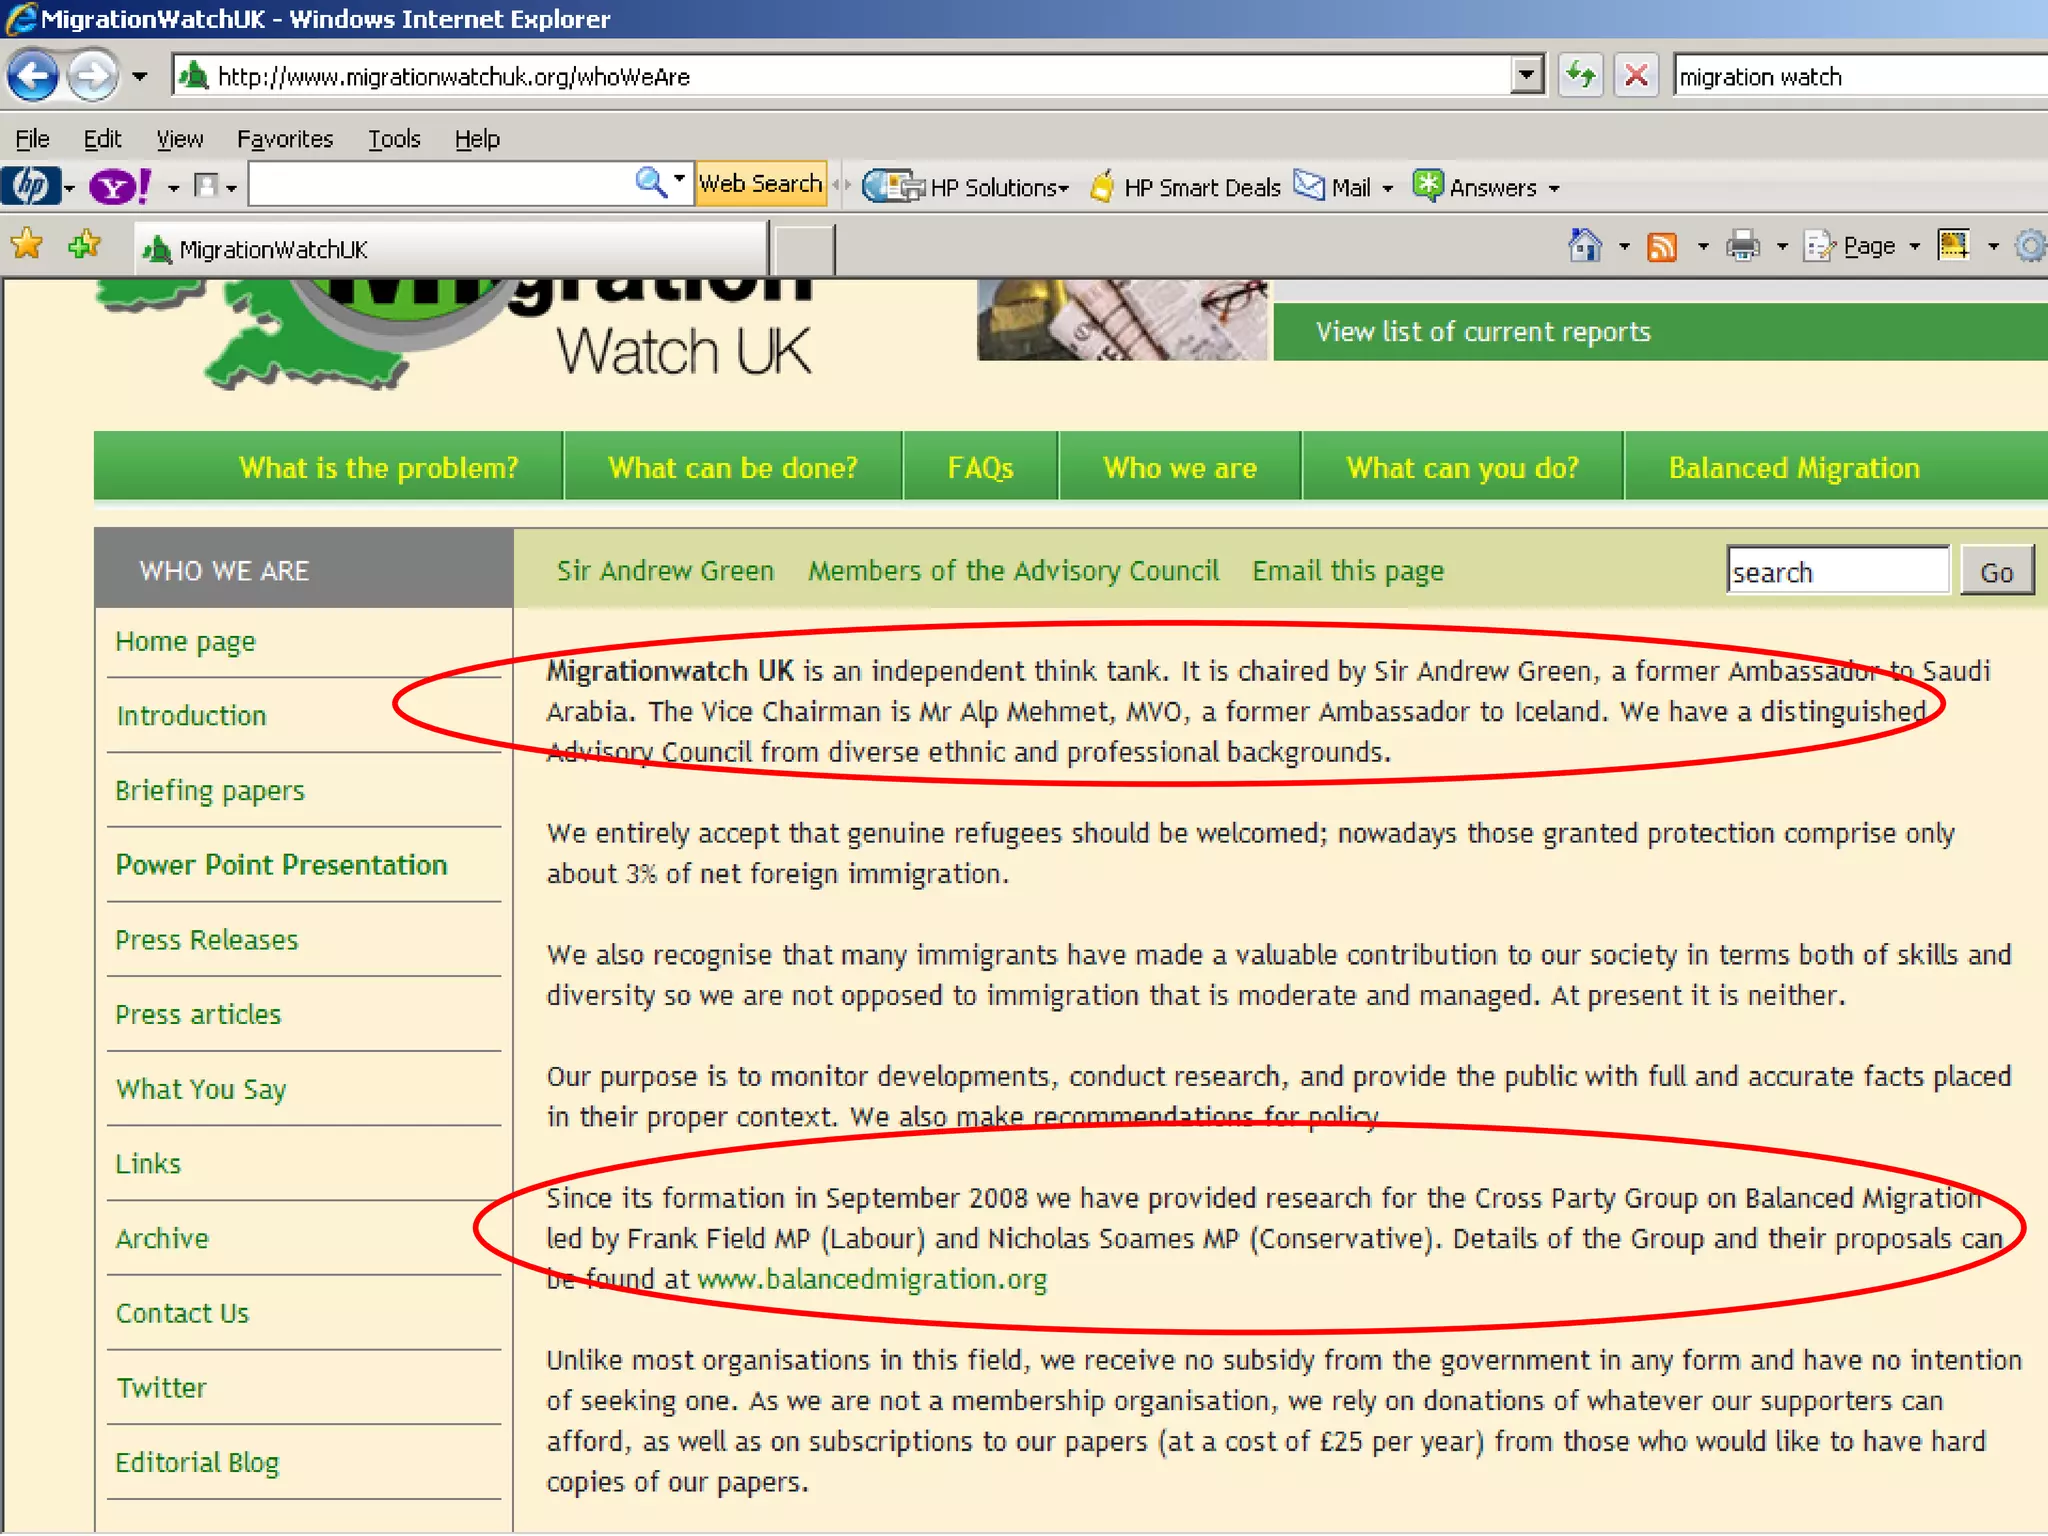Click the Yahoo! toolbar icon
Viewport: 2048px width, 1536px height.
[x=118, y=187]
